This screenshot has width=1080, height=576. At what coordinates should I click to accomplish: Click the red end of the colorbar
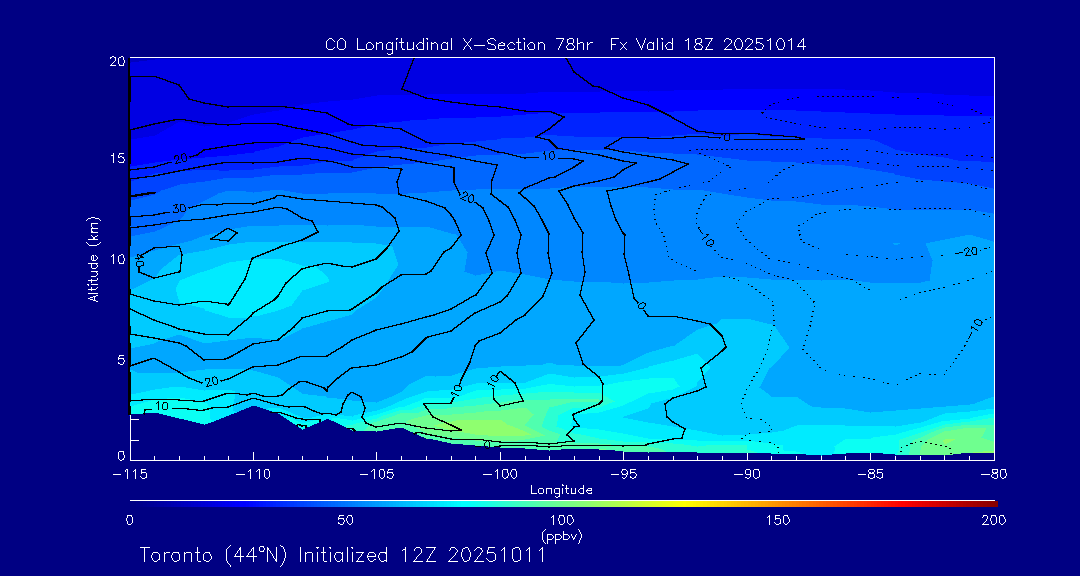[985, 502]
